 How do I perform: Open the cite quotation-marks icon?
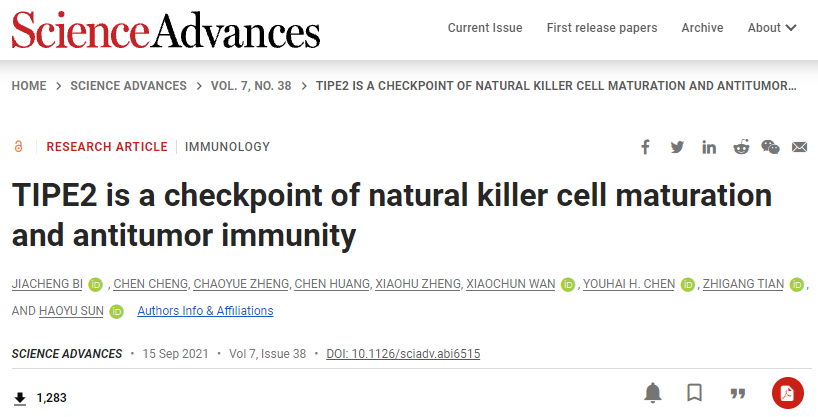pyautogui.click(x=738, y=393)
